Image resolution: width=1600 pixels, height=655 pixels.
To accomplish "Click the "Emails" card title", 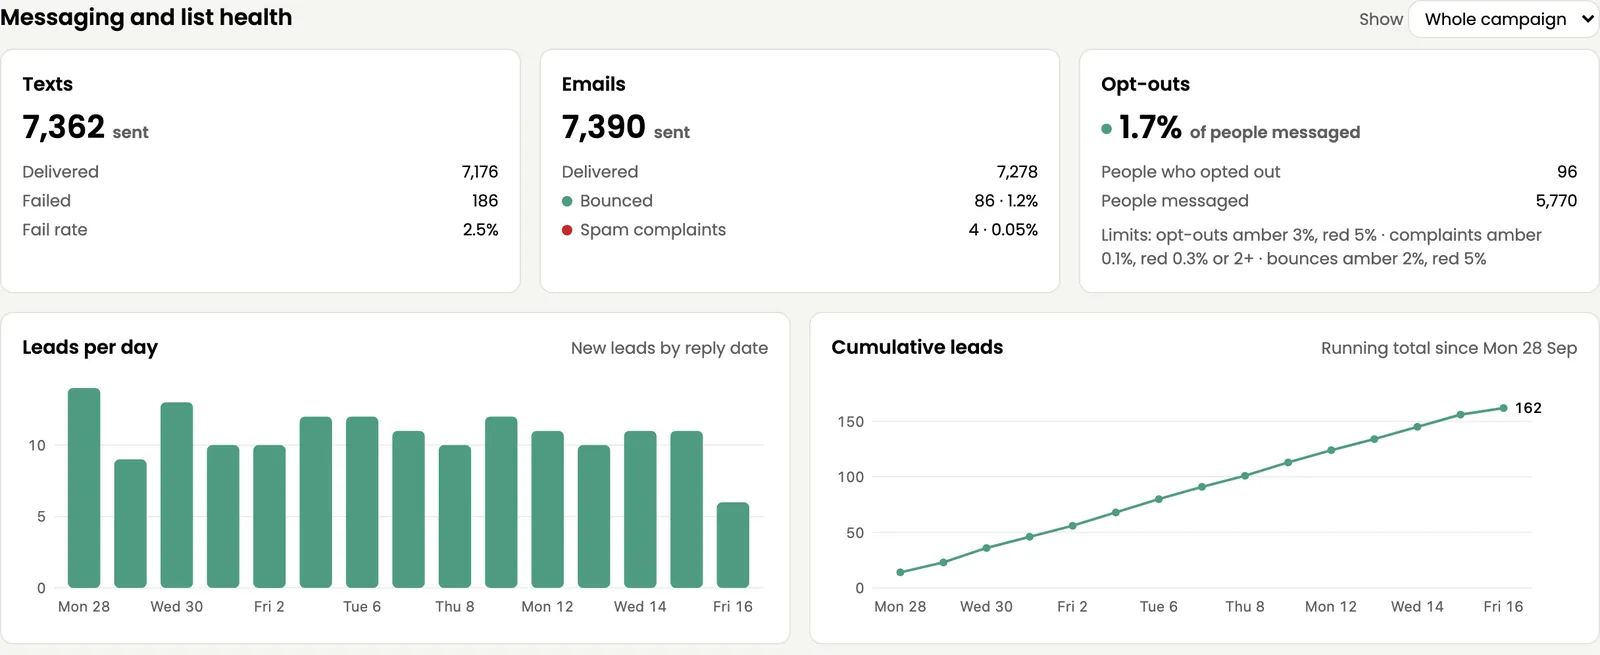I will pos(594,84).
